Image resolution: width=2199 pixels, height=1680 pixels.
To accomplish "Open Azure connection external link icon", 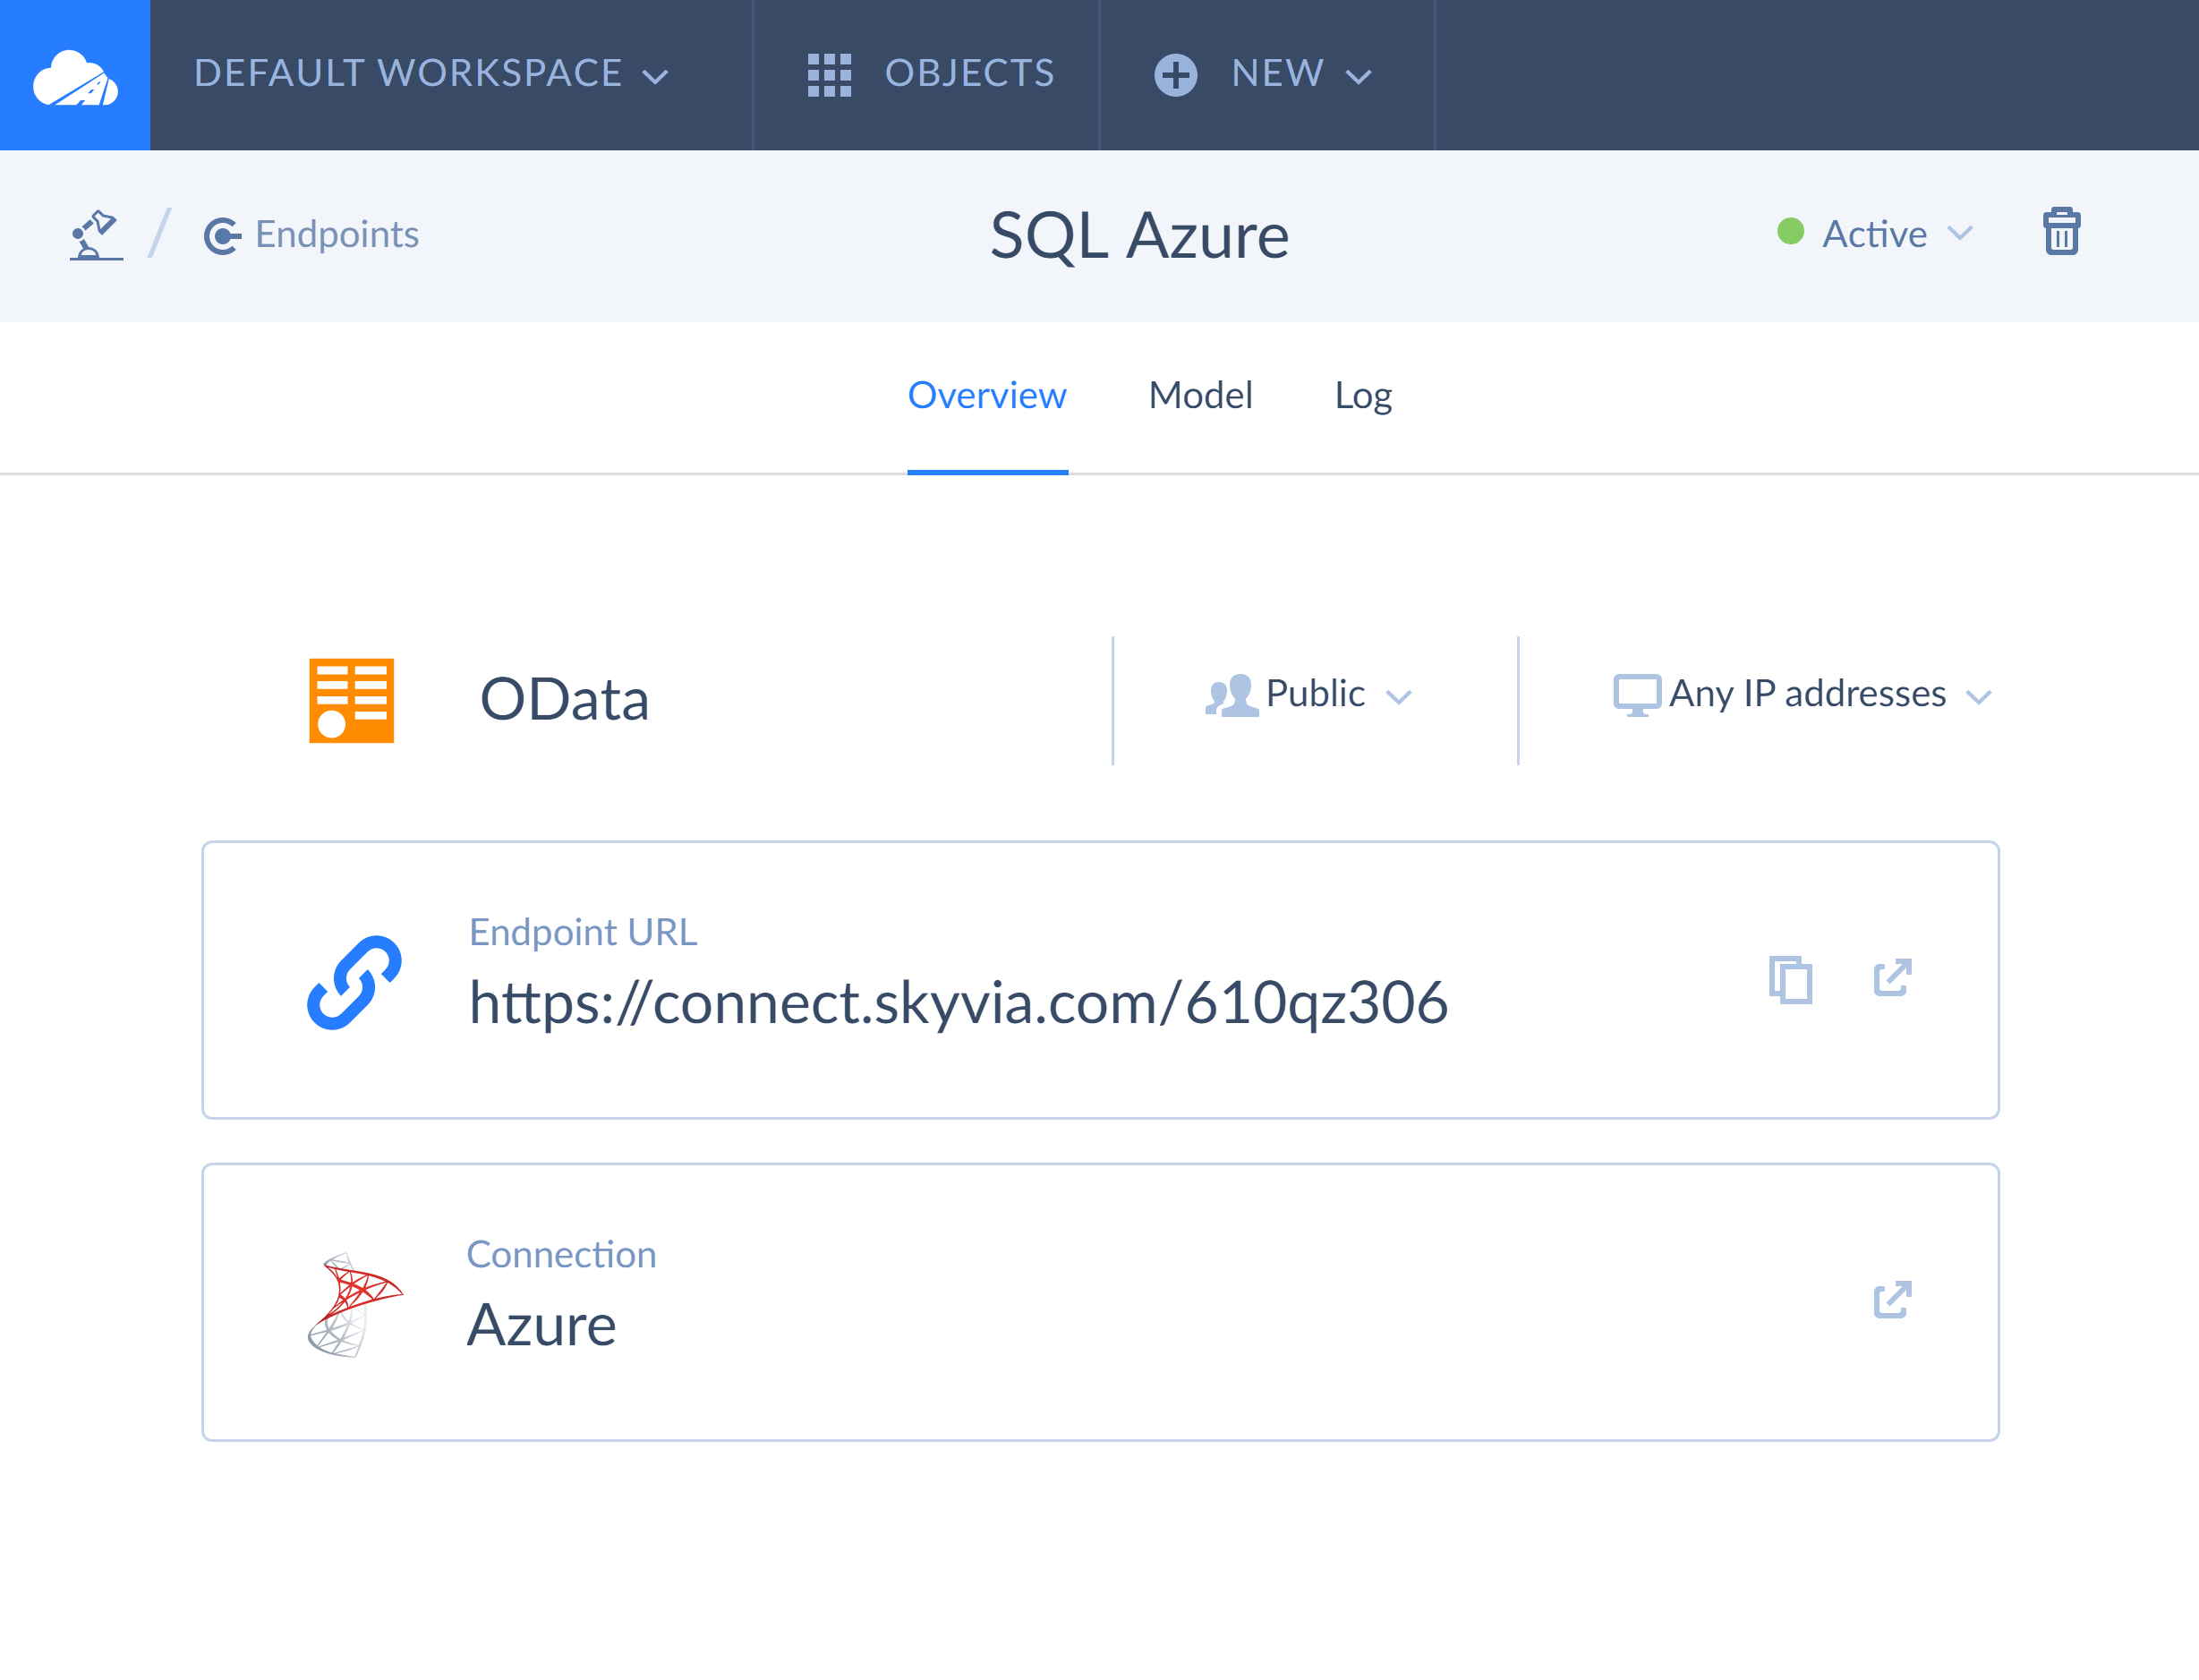I will point(1892,1300).
